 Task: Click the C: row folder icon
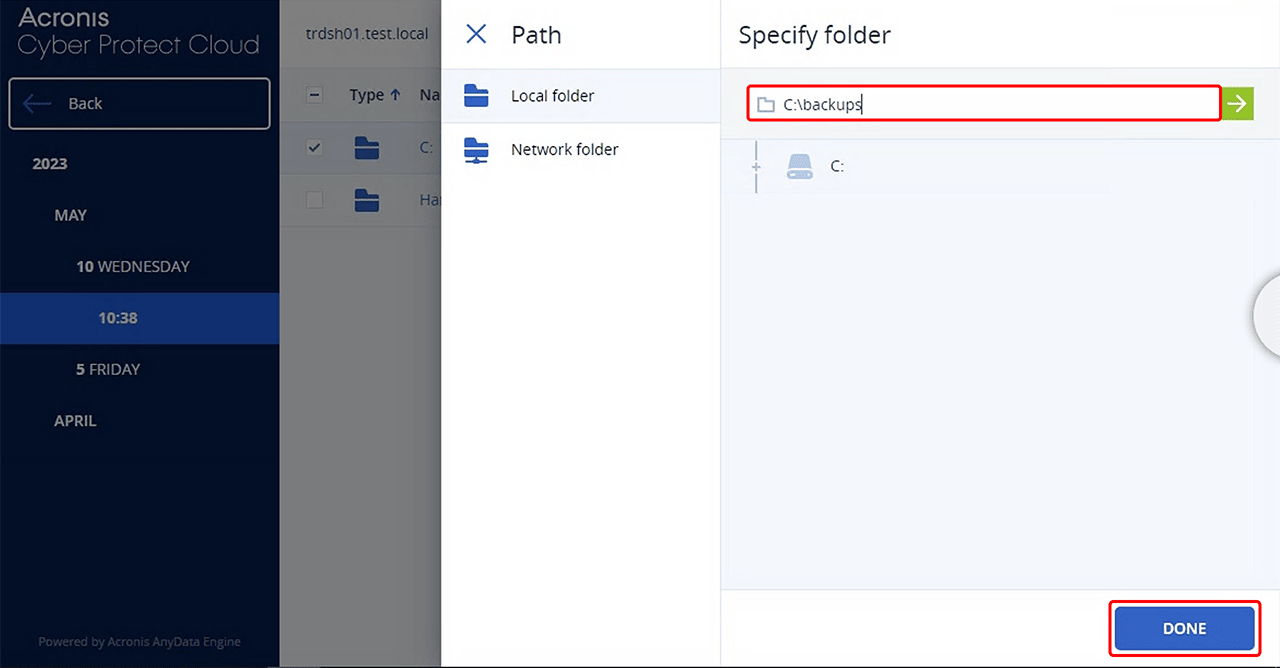point(367,148)
